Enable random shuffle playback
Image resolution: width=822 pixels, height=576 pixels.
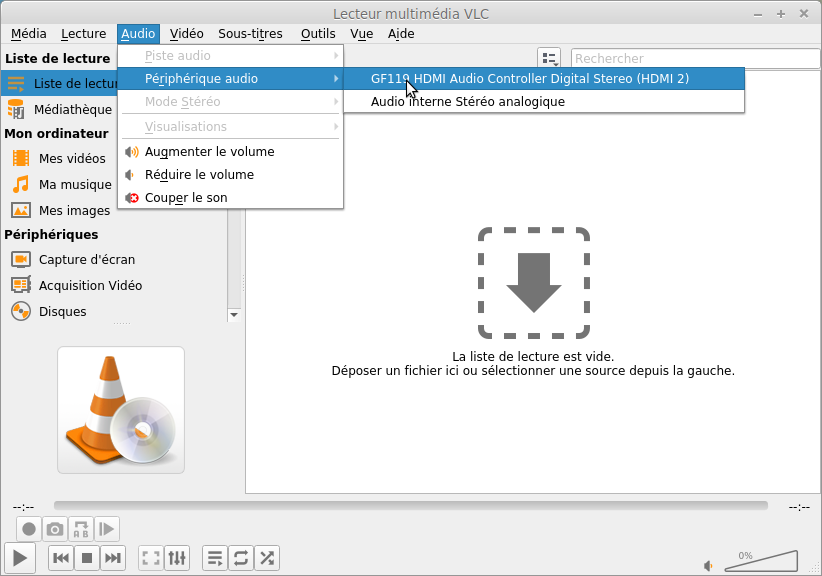pyautogui.click(x=267, y=558)
